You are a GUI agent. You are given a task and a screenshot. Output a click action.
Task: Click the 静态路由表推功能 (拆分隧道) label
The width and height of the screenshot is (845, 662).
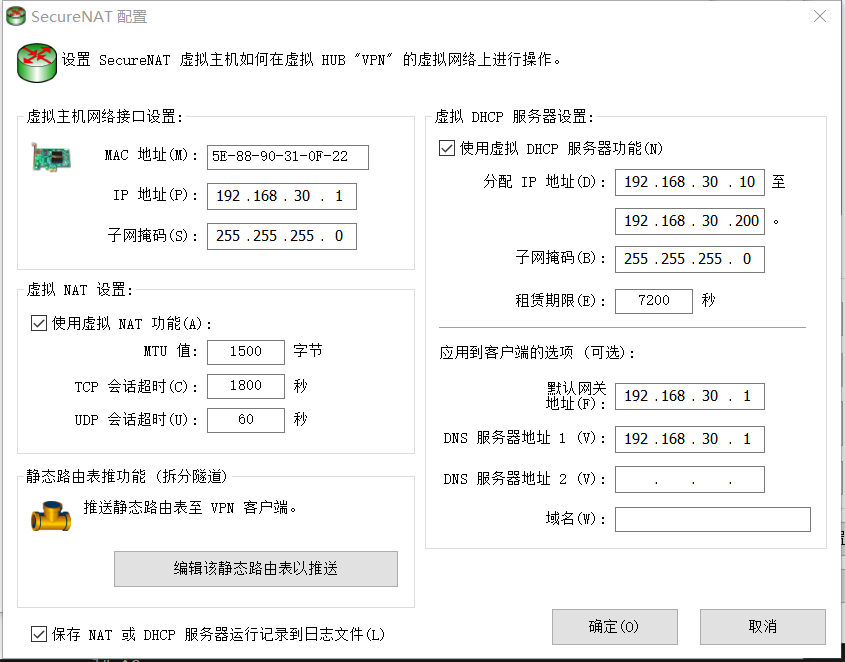(127, 477)
